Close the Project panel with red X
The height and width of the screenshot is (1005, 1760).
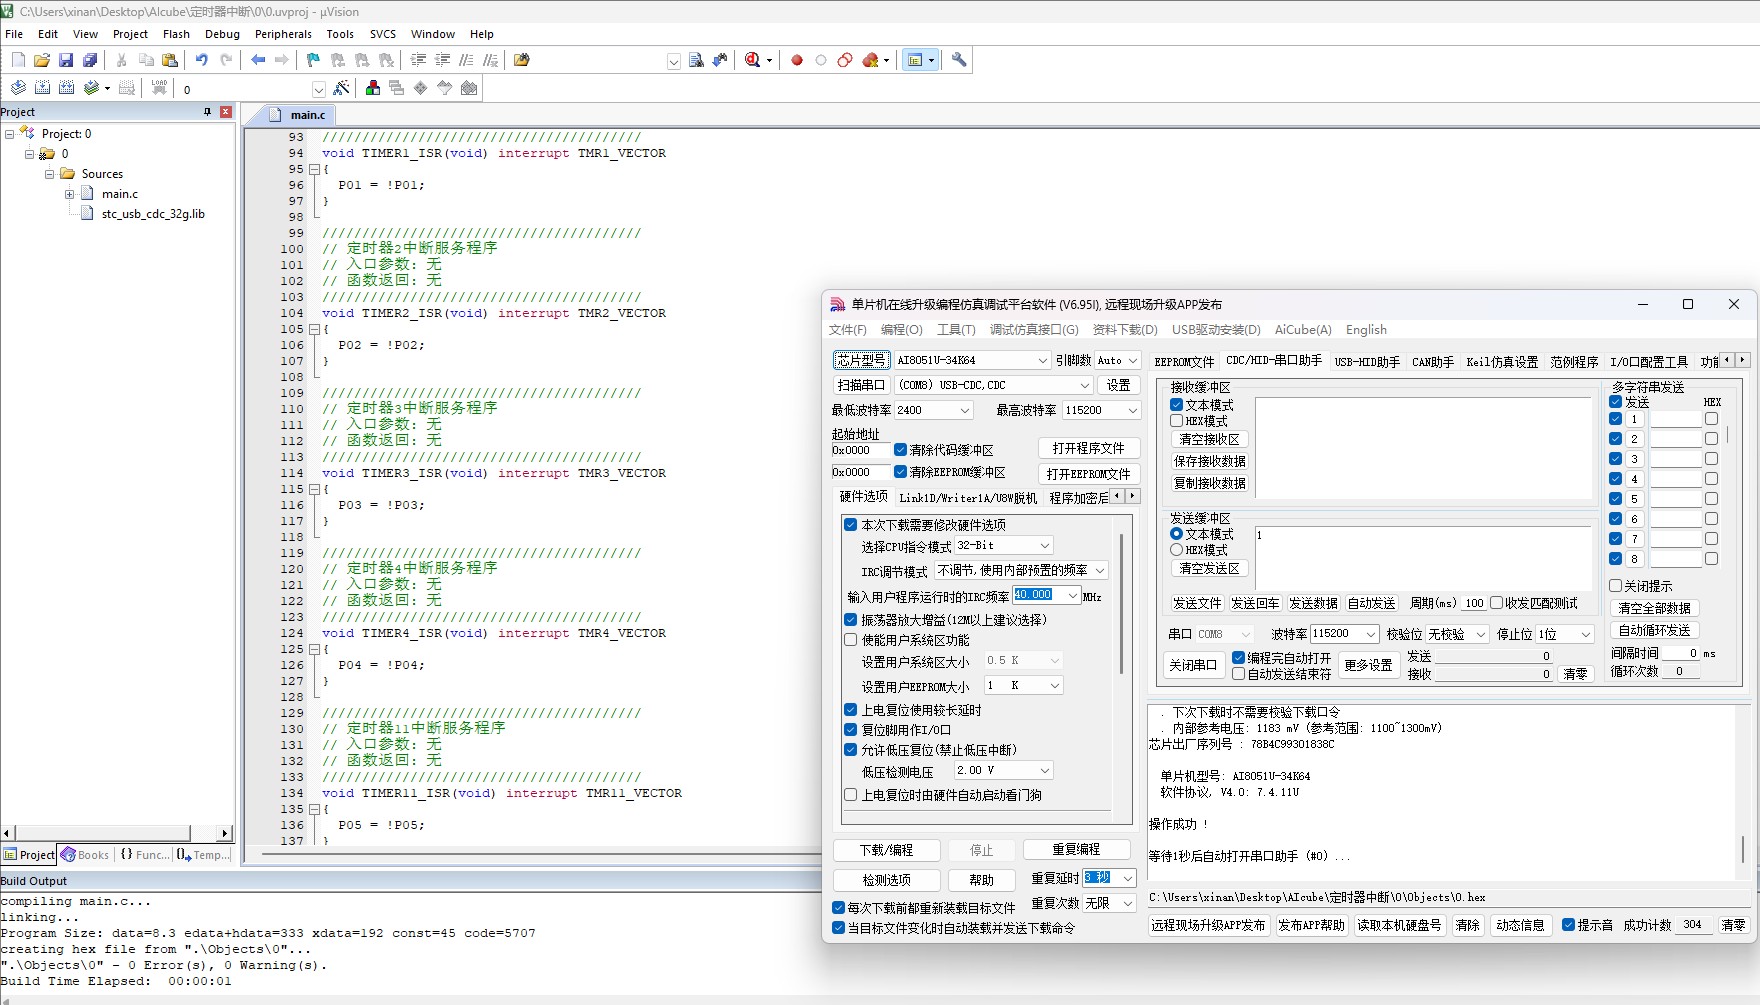[x=226, y=112]
